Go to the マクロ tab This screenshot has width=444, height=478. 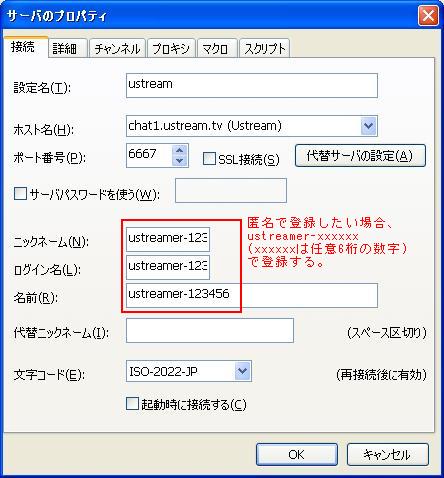(217, 49)
